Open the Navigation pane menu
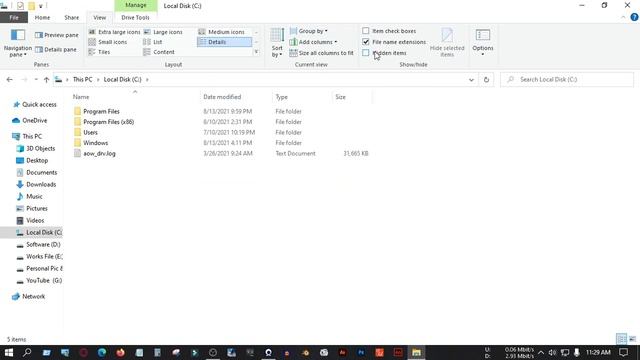 click(18, 42)
